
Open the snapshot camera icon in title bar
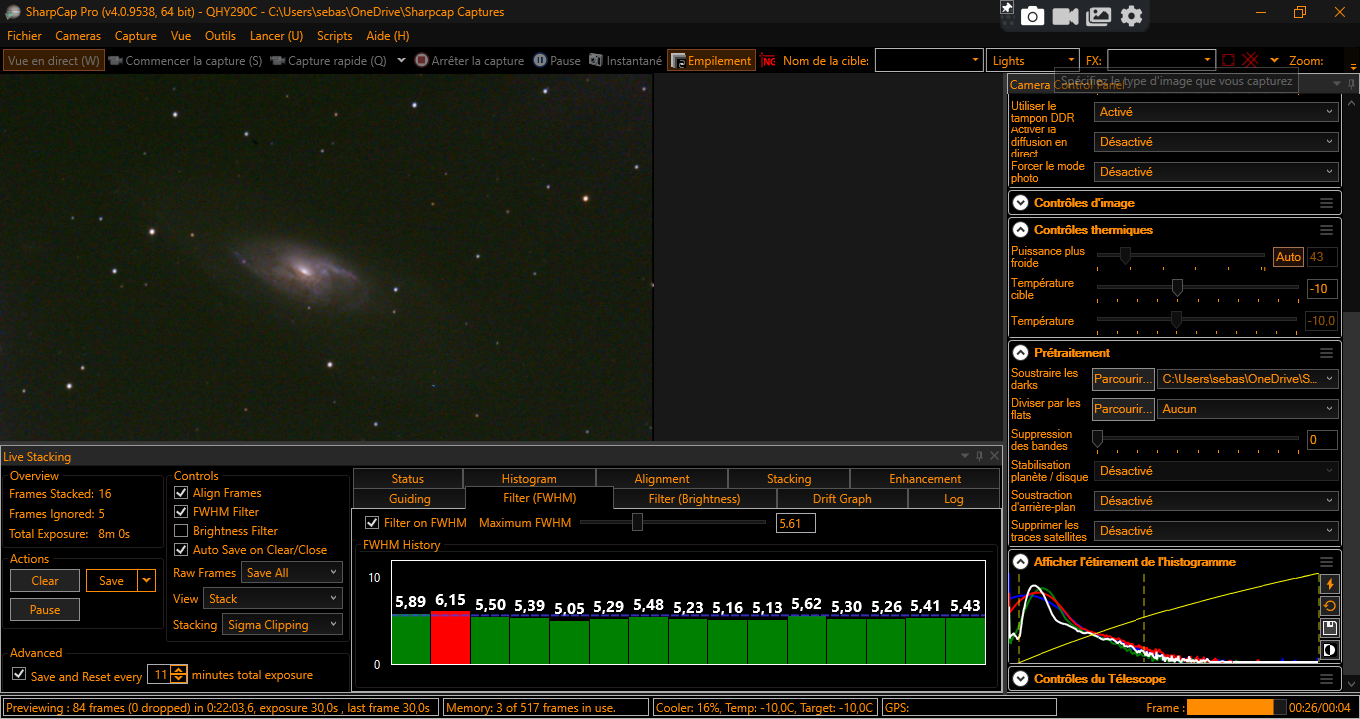click(x=1034, y=15)
